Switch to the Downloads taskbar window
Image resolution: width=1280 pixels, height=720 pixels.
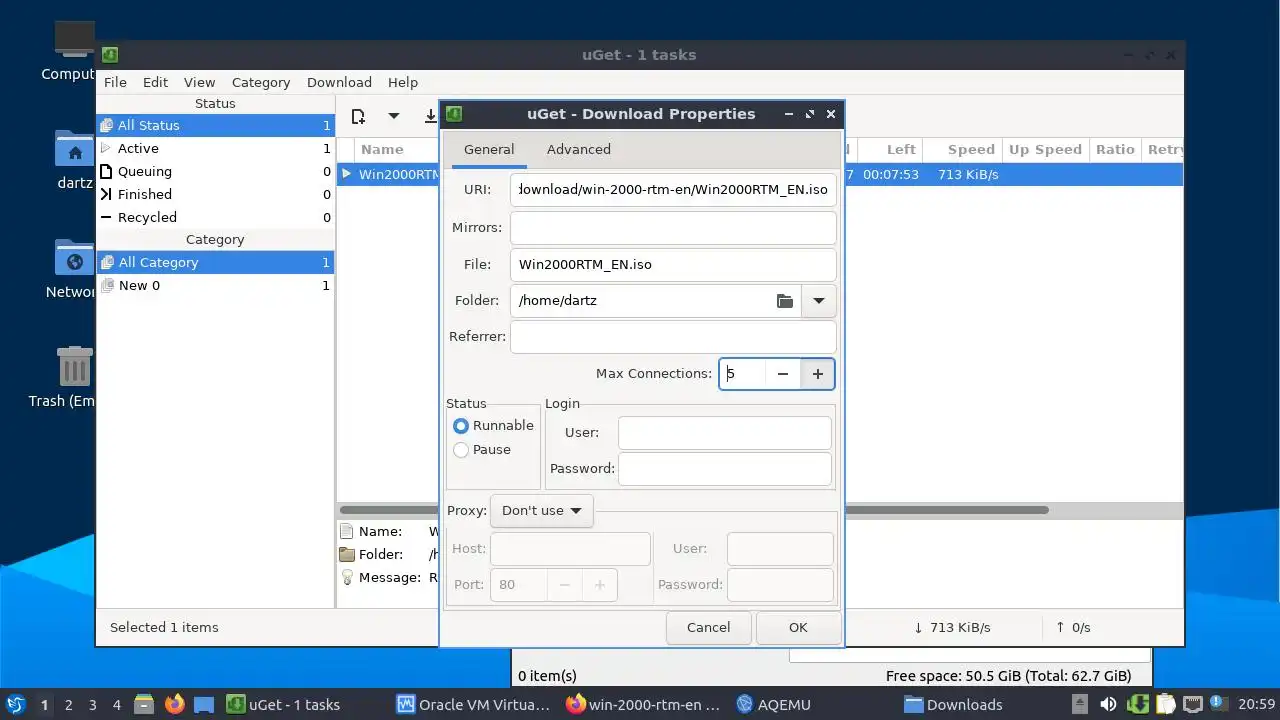click(953, 705)
